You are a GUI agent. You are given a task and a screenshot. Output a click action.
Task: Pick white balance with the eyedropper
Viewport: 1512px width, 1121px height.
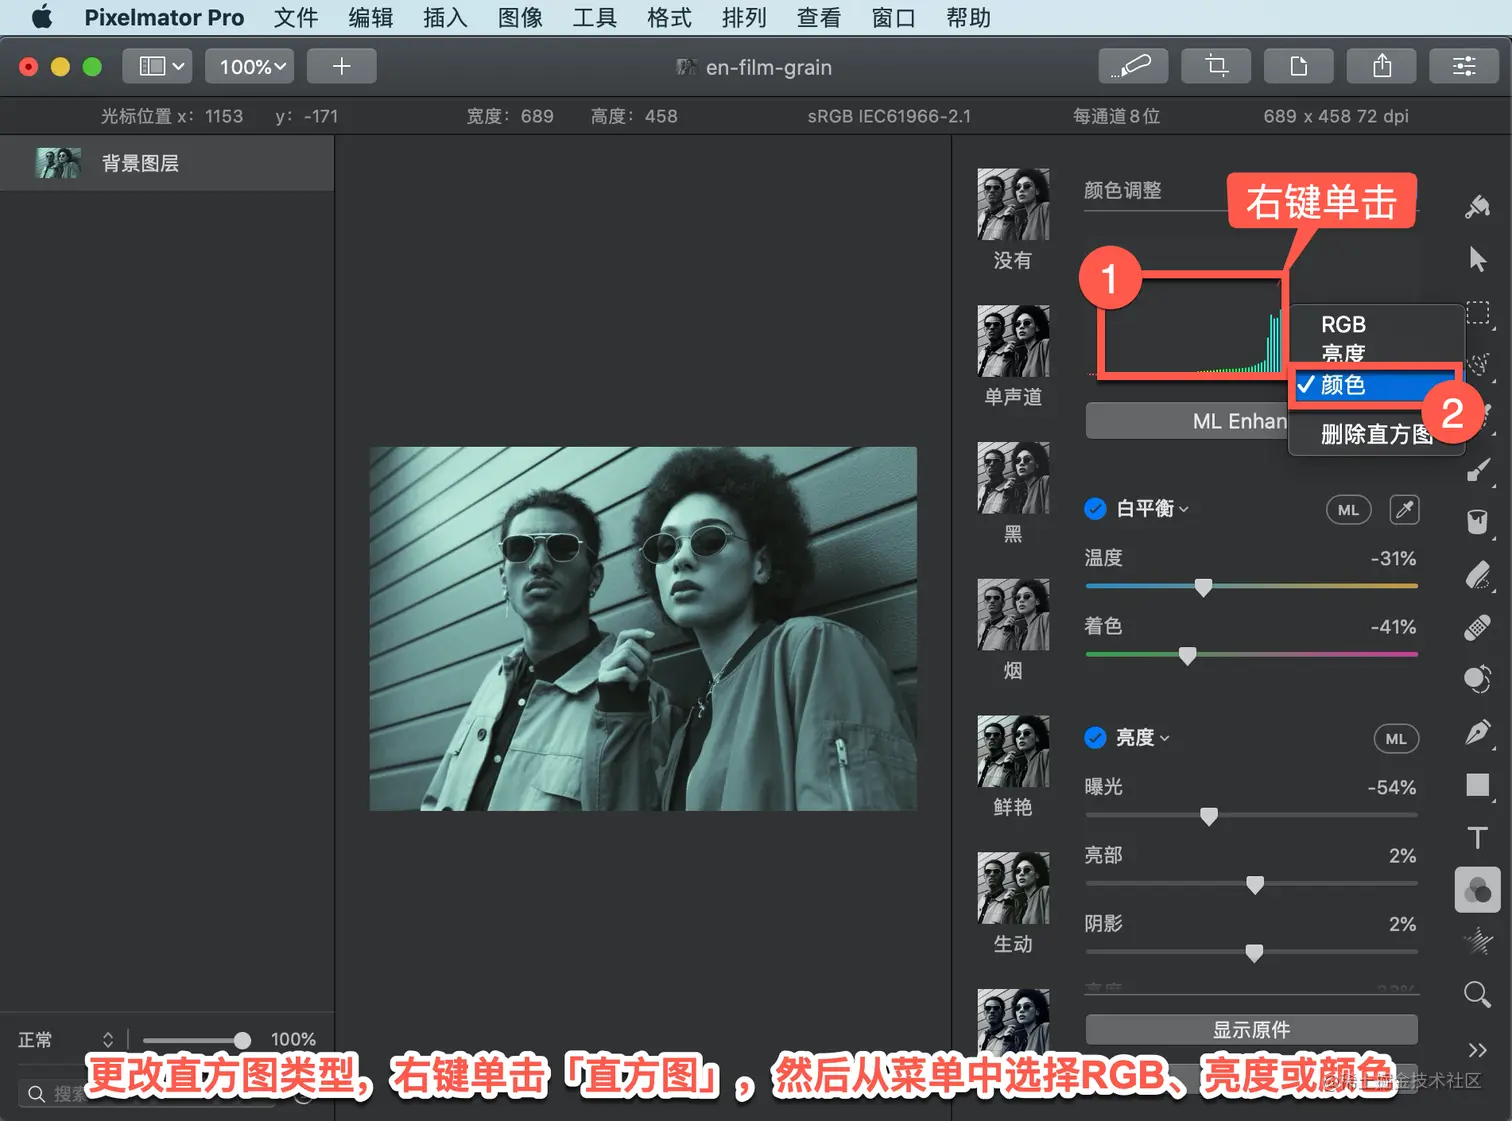[x=1404, y=510]
